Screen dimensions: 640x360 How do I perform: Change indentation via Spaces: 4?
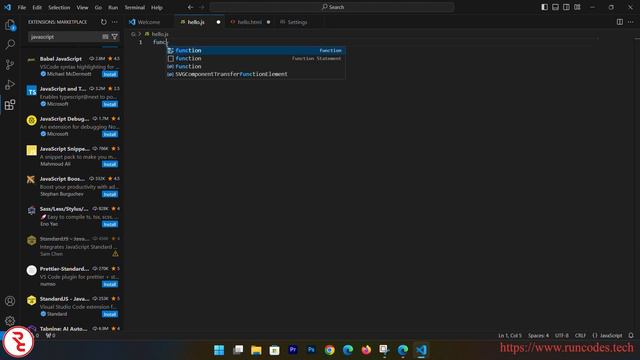[538, 336]
